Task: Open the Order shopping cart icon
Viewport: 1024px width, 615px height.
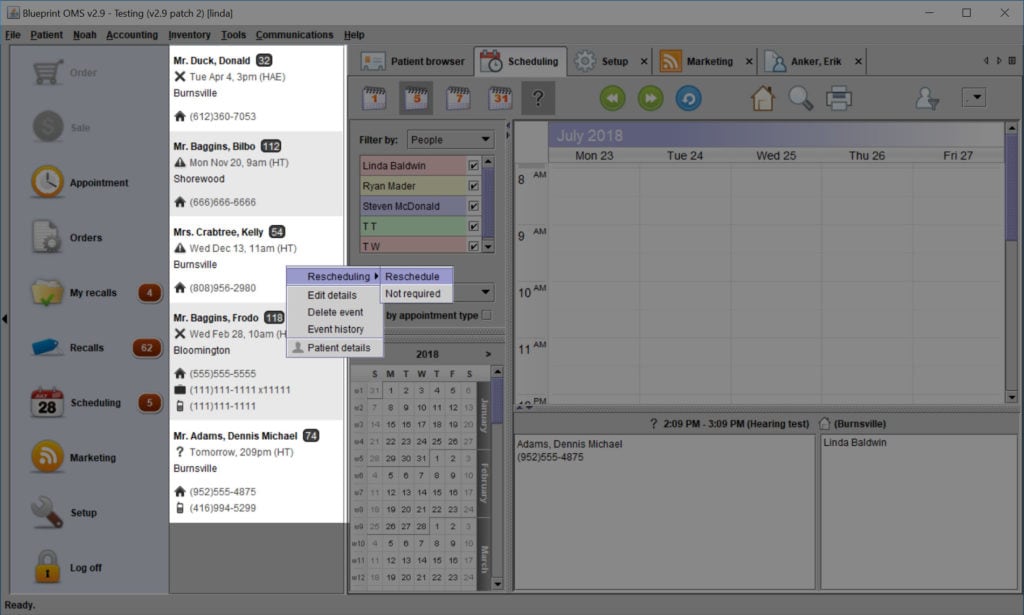Action: [48, 72]
